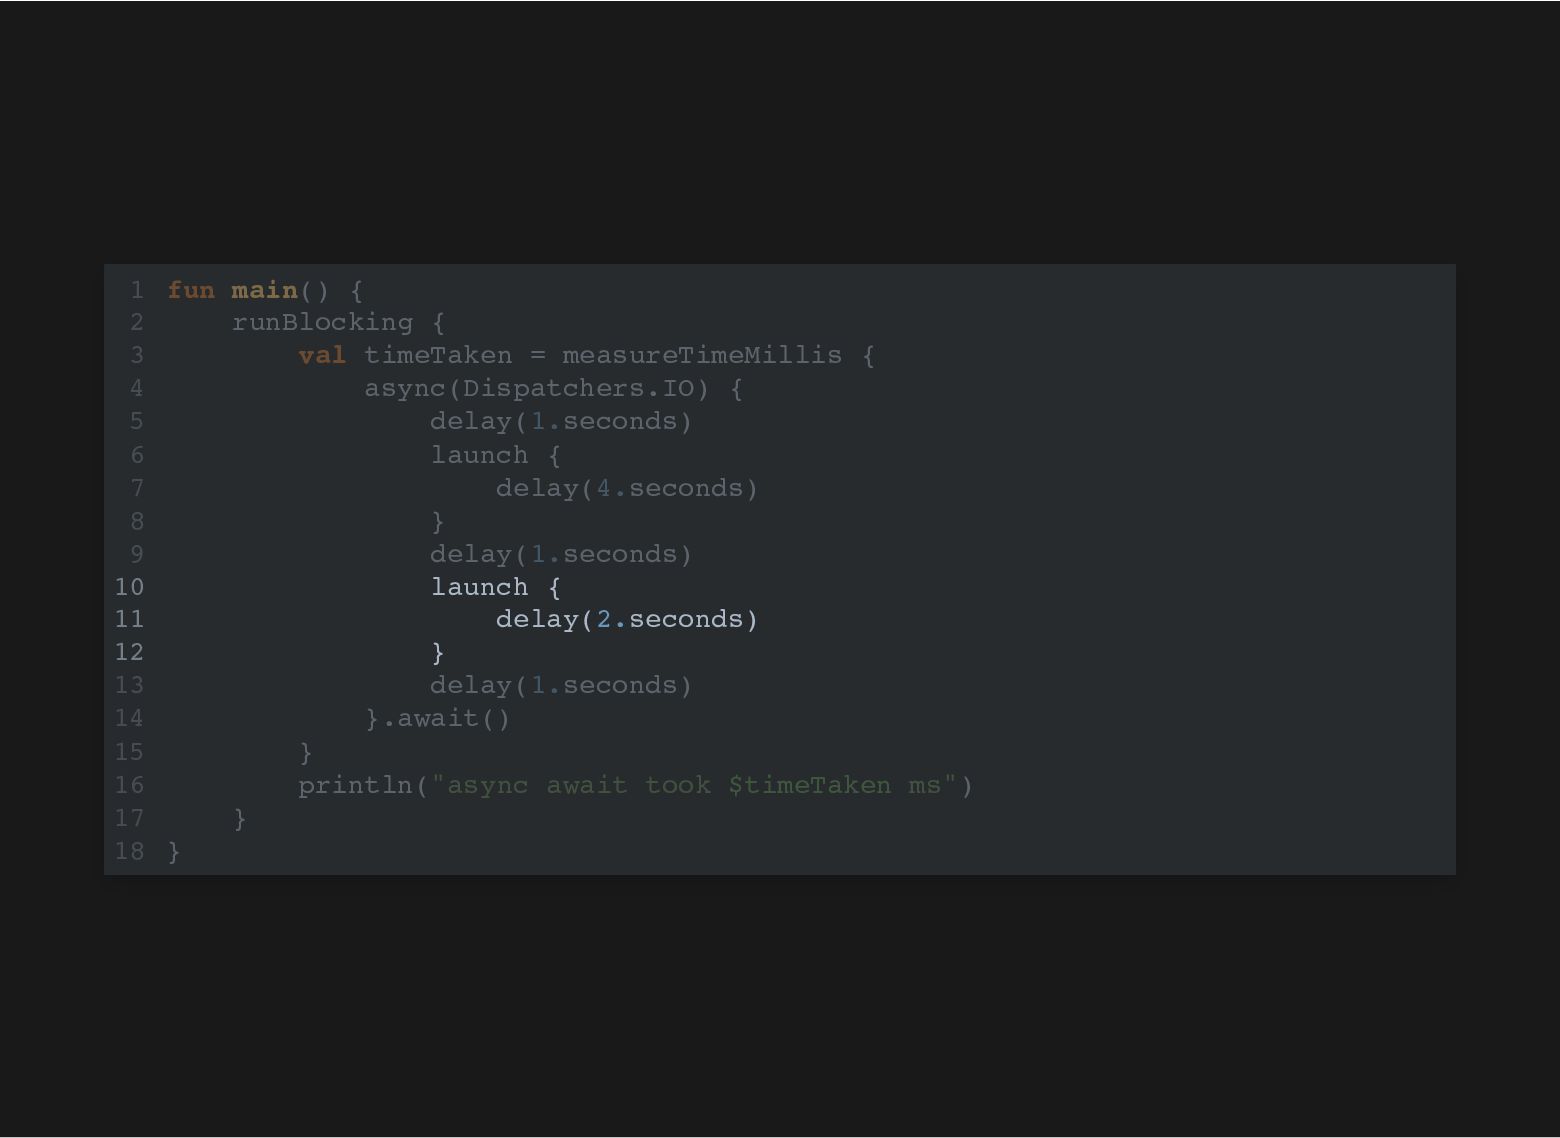Click line number 10 in gutter
Image resolution: width=1560 pixels, height=1138 pixels.
[130, 587]
